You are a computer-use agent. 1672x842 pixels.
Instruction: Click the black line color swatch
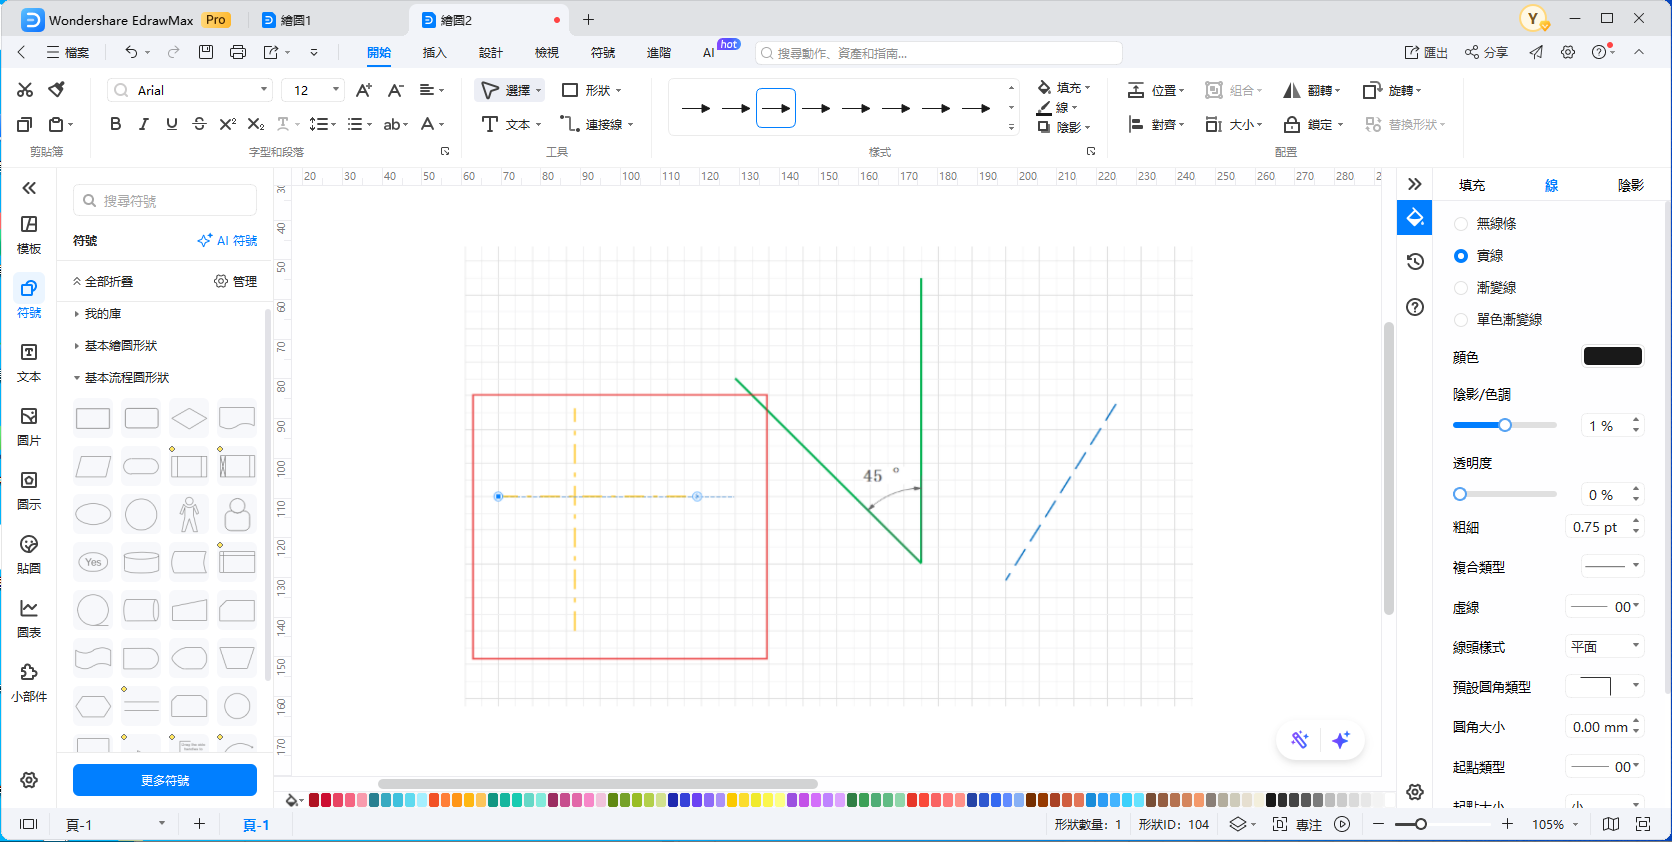1612,357
